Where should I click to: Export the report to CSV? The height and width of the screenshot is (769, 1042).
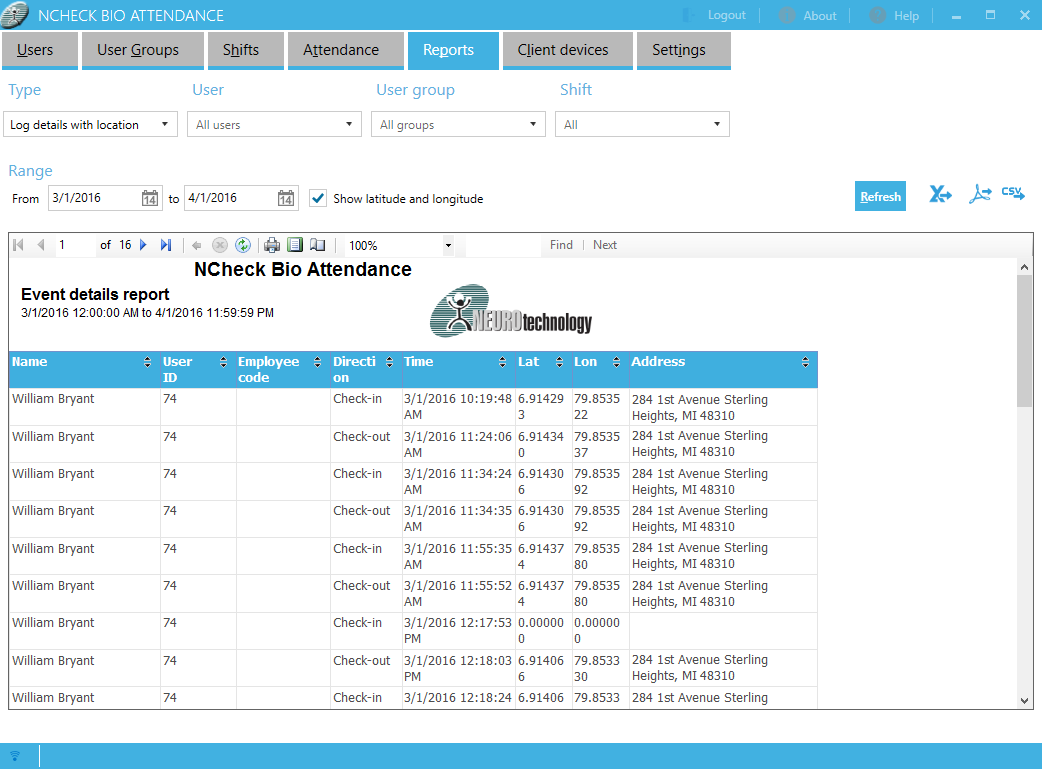[1013, 193]
